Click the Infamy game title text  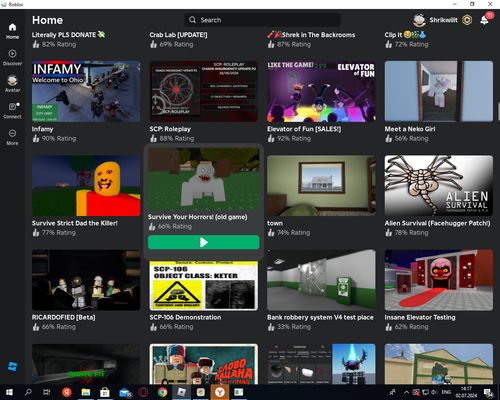42,129
